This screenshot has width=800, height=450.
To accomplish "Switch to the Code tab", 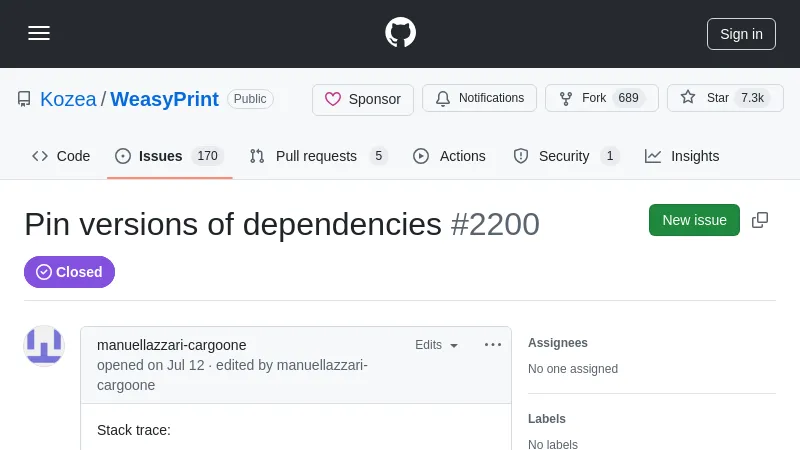I will (x=61, y=156).
